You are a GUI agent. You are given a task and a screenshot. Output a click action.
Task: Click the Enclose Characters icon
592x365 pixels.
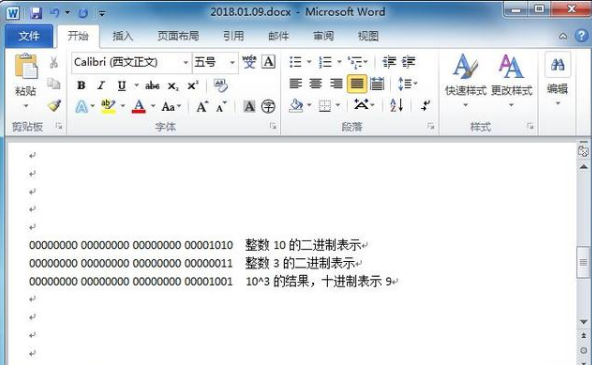(x=268, y=106)
